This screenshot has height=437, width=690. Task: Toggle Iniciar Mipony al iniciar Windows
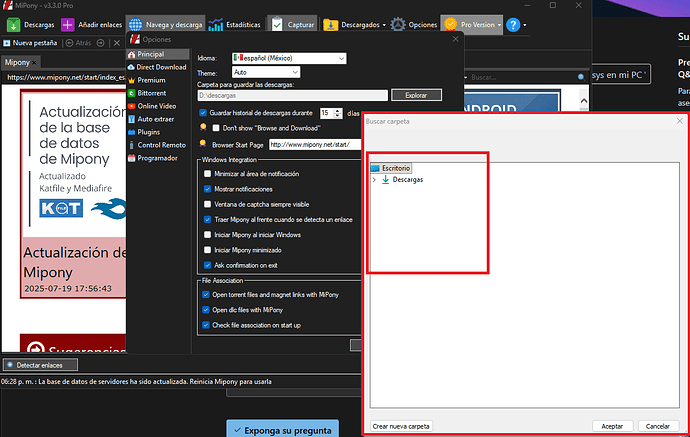[206, 235]
